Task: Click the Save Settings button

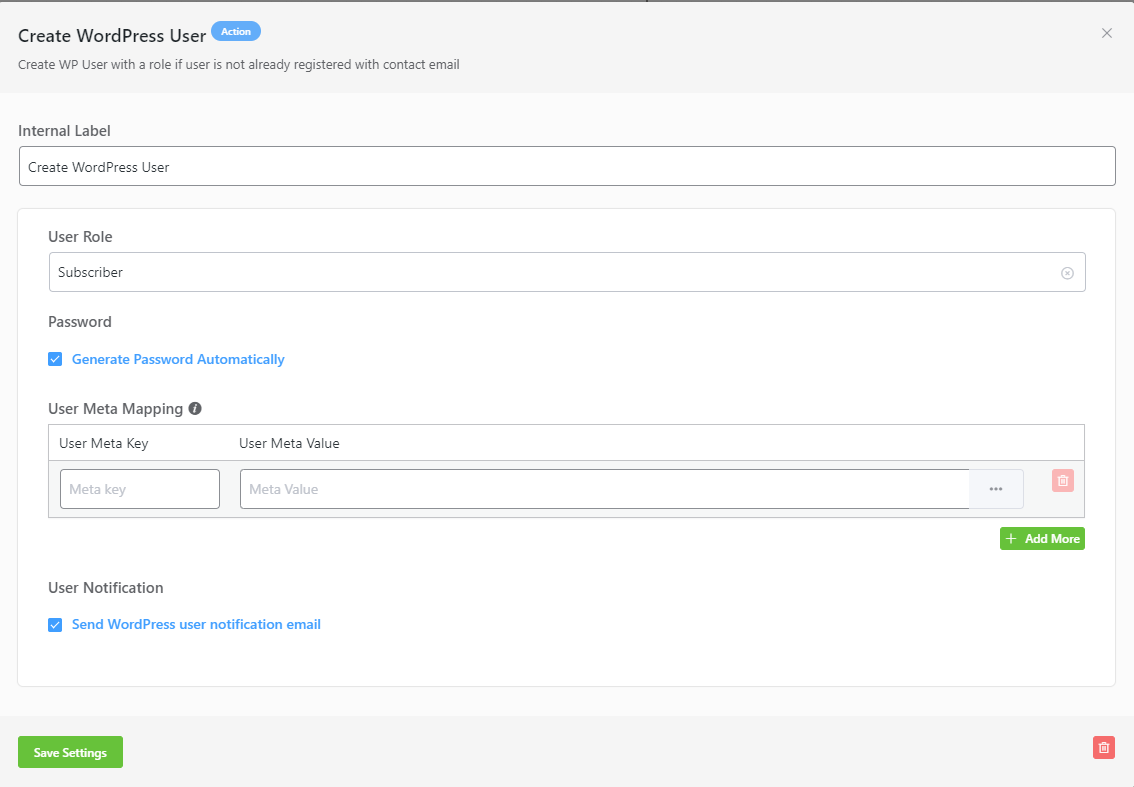Action: pyautogui.click(x=70, y=752)
